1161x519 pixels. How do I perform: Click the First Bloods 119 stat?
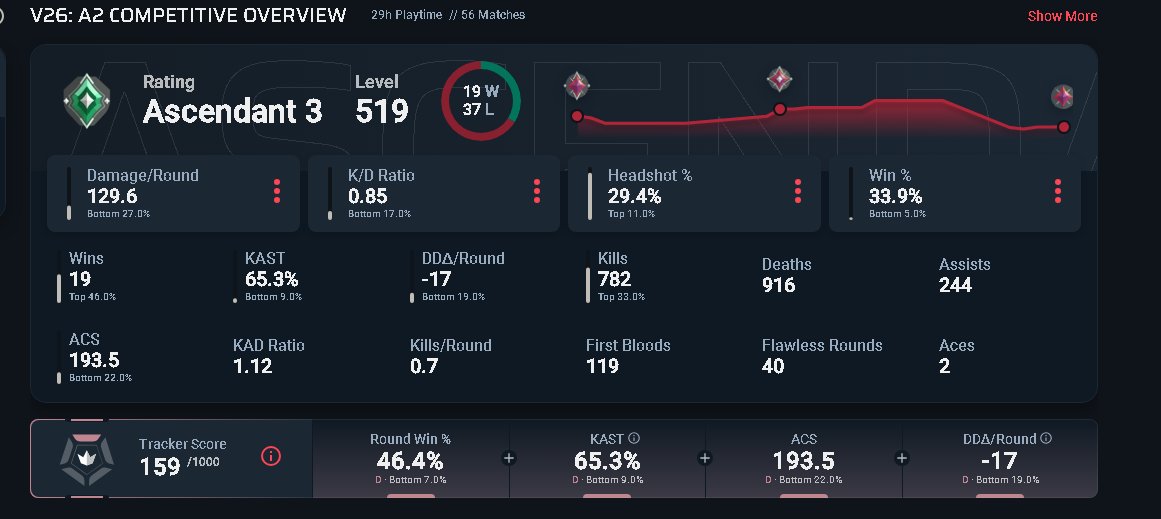tap(628, 356)
